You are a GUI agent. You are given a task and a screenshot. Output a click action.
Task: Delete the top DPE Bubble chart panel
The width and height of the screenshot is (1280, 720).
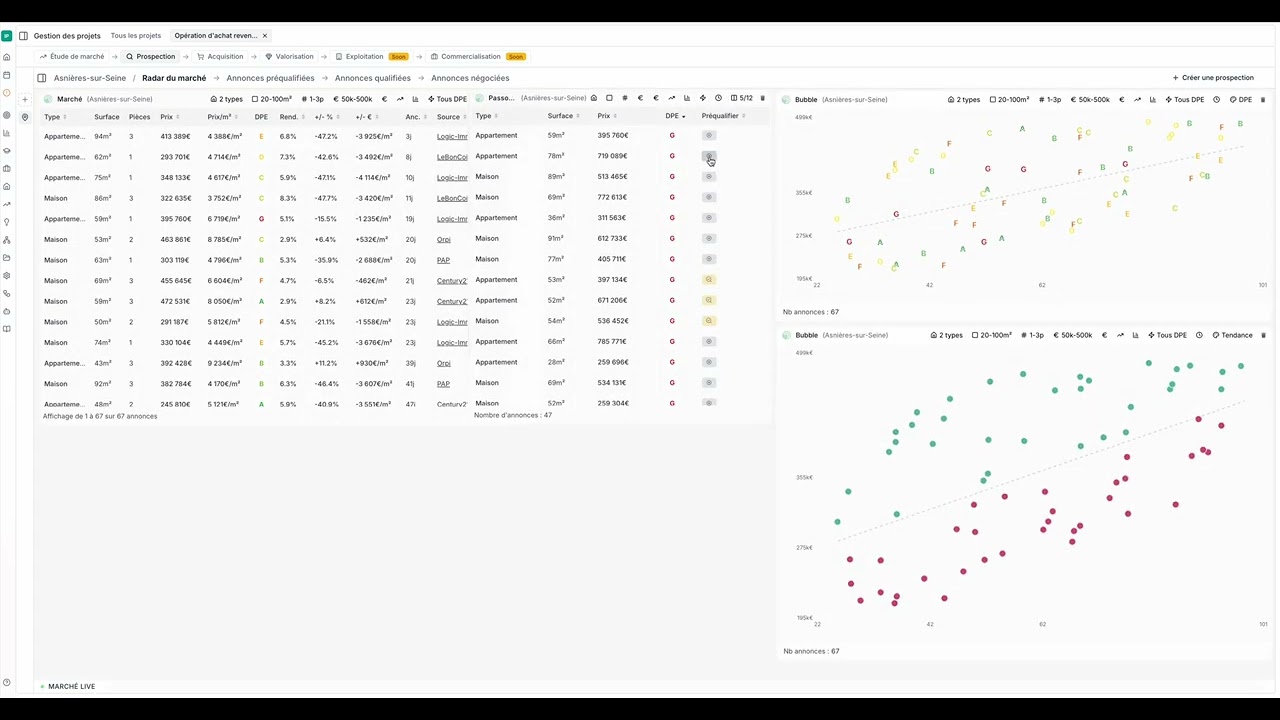pyautogui.click(x=1263, y=100)
